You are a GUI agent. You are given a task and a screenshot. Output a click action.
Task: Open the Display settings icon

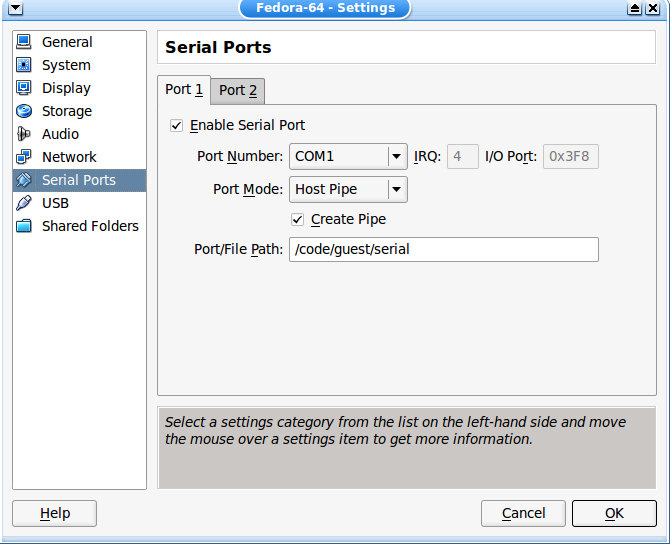click(x=24, y=88)
